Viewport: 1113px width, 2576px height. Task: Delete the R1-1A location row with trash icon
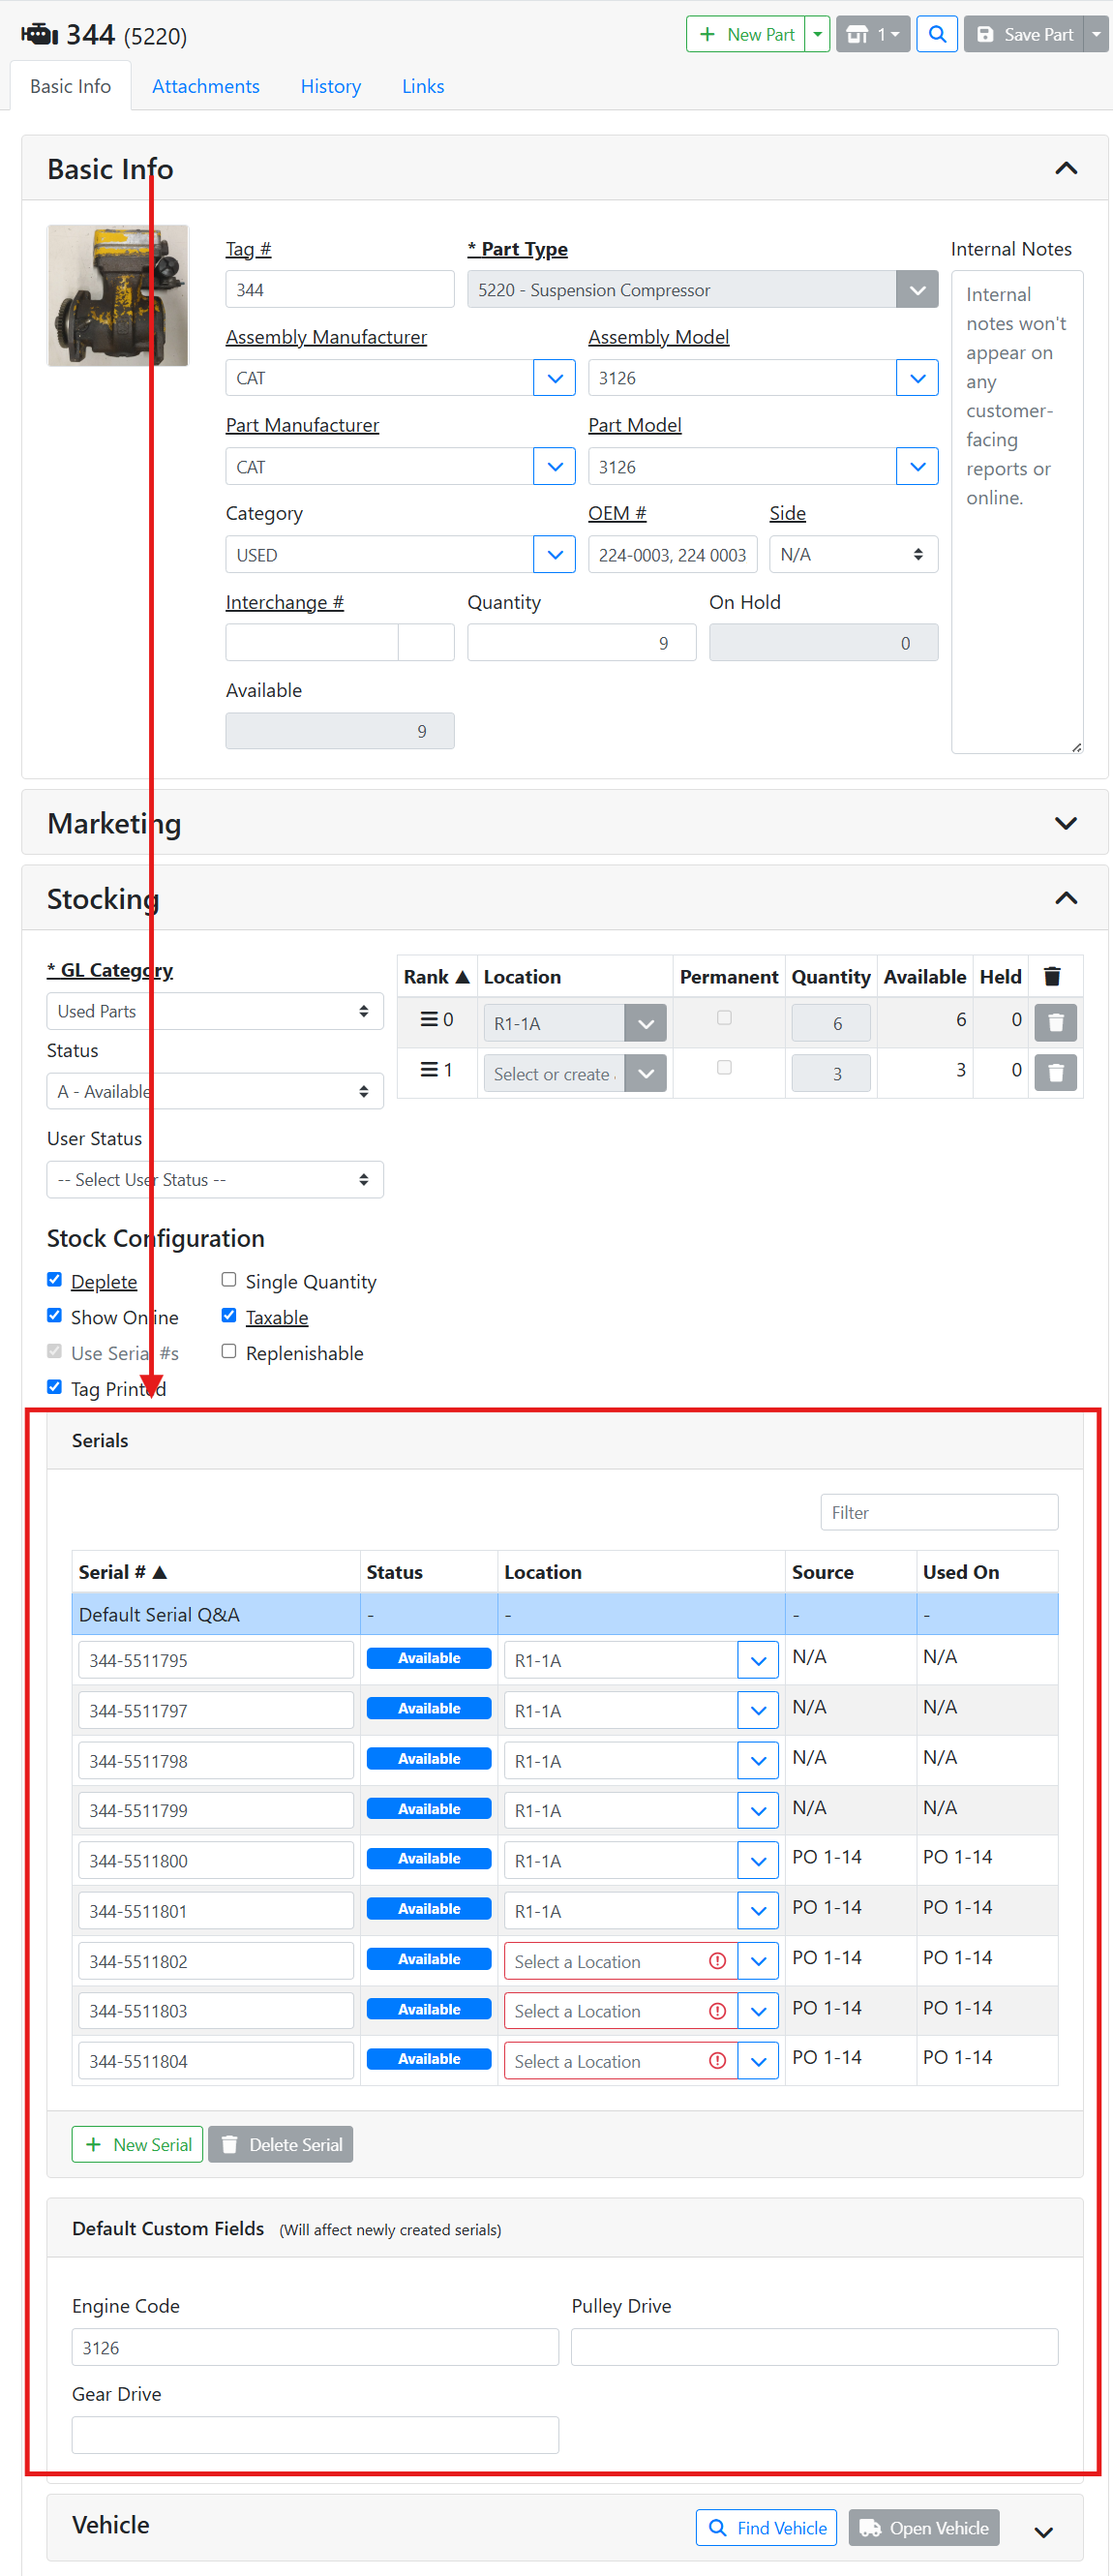tap(1054, 1022)
